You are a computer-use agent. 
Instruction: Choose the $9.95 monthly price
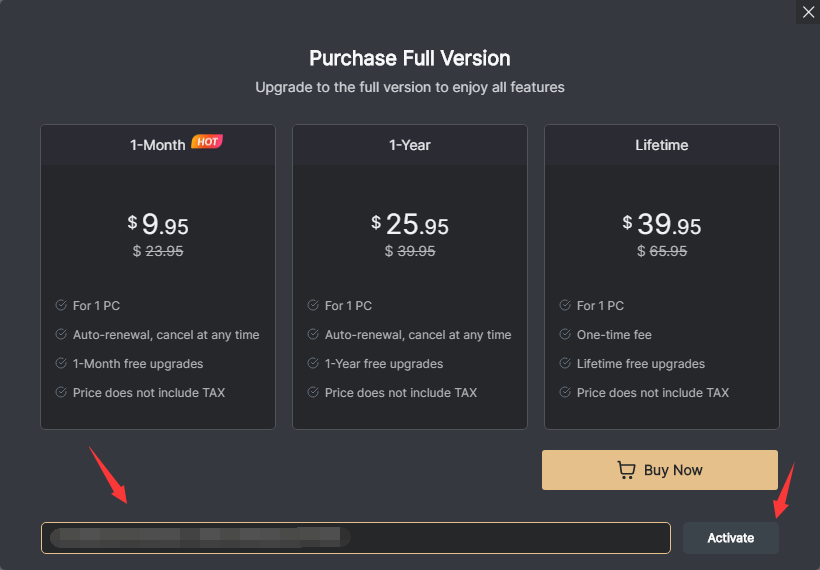[158, 224]
